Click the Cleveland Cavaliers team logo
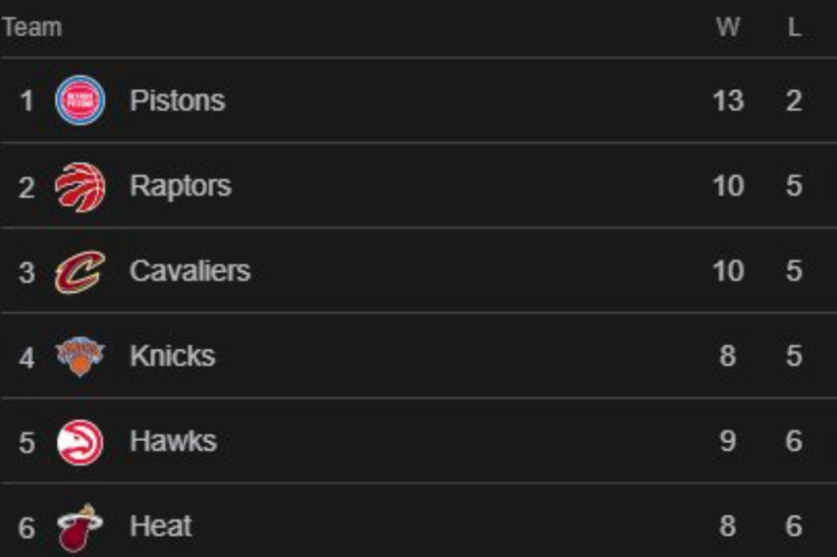Viewport: 837px width, 557px height. point(80,271)
